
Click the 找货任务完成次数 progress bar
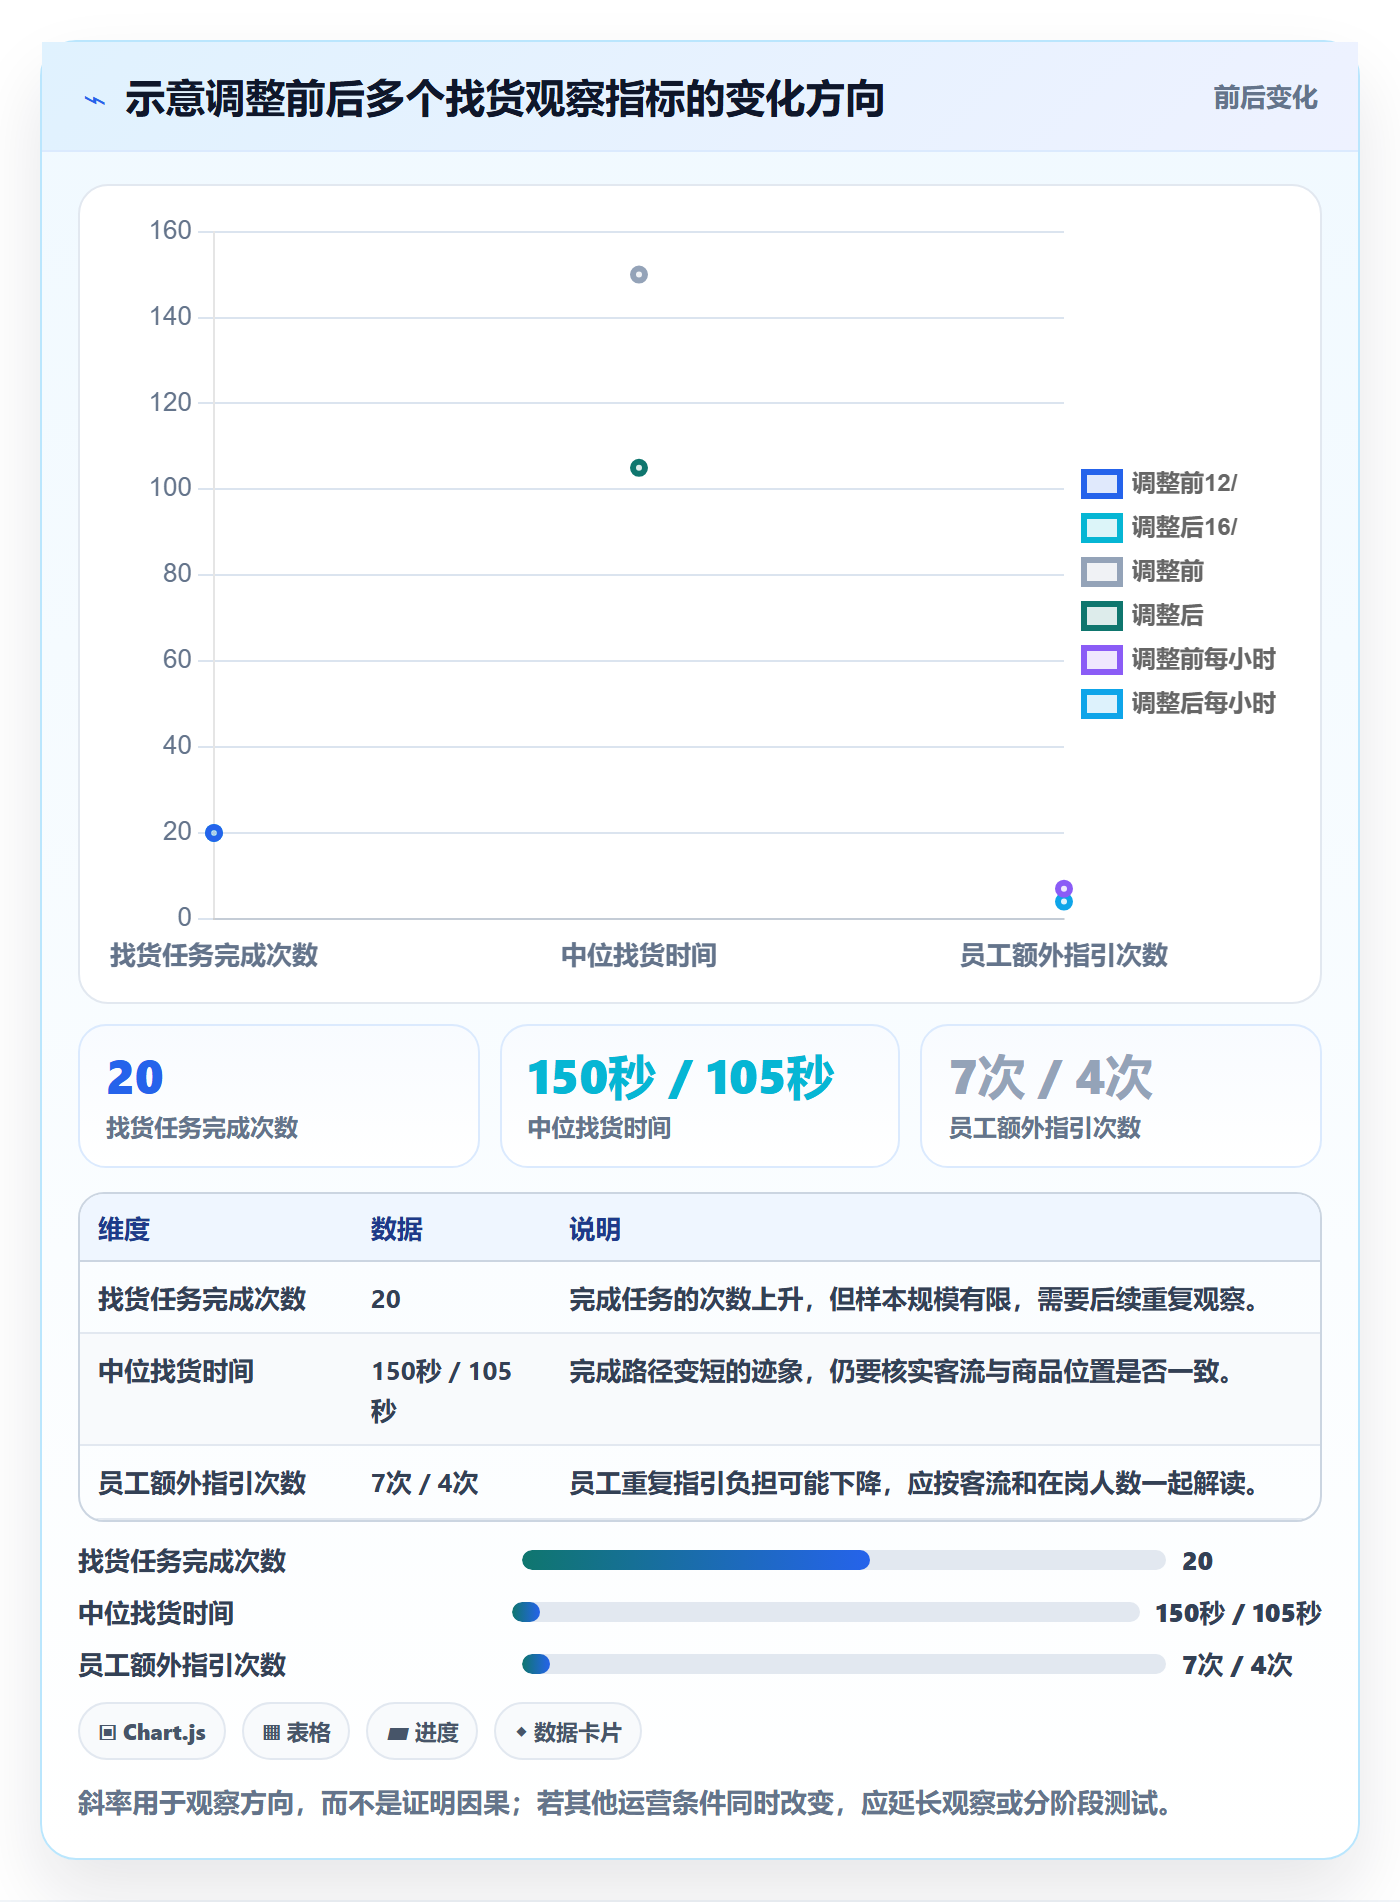click(x=843, y=1560)
